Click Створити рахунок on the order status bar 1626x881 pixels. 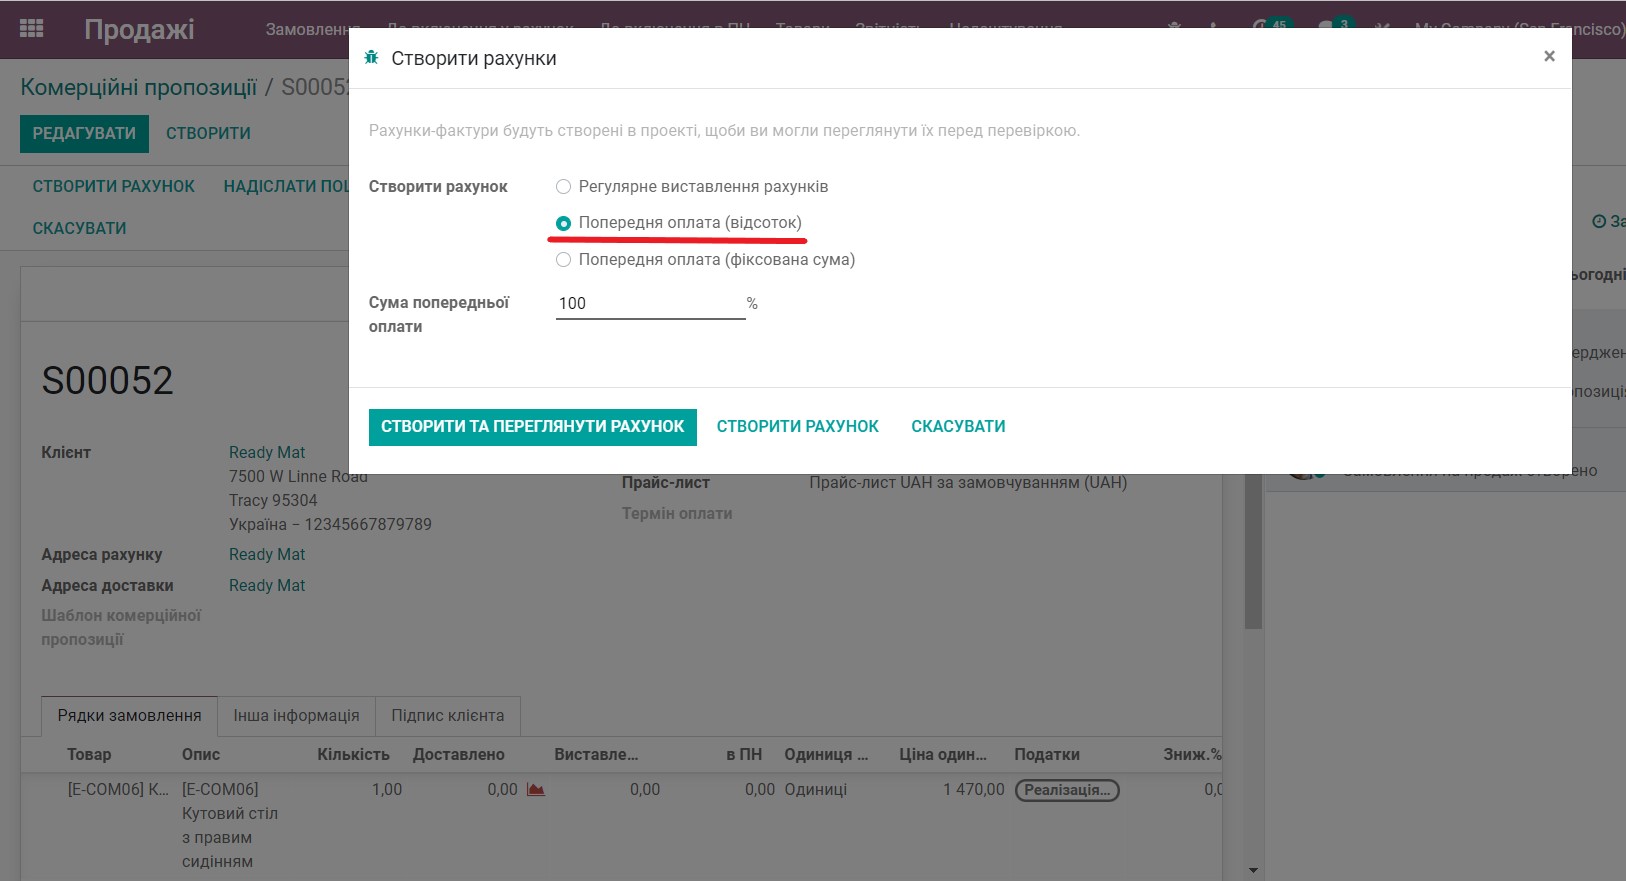[114, 186]
